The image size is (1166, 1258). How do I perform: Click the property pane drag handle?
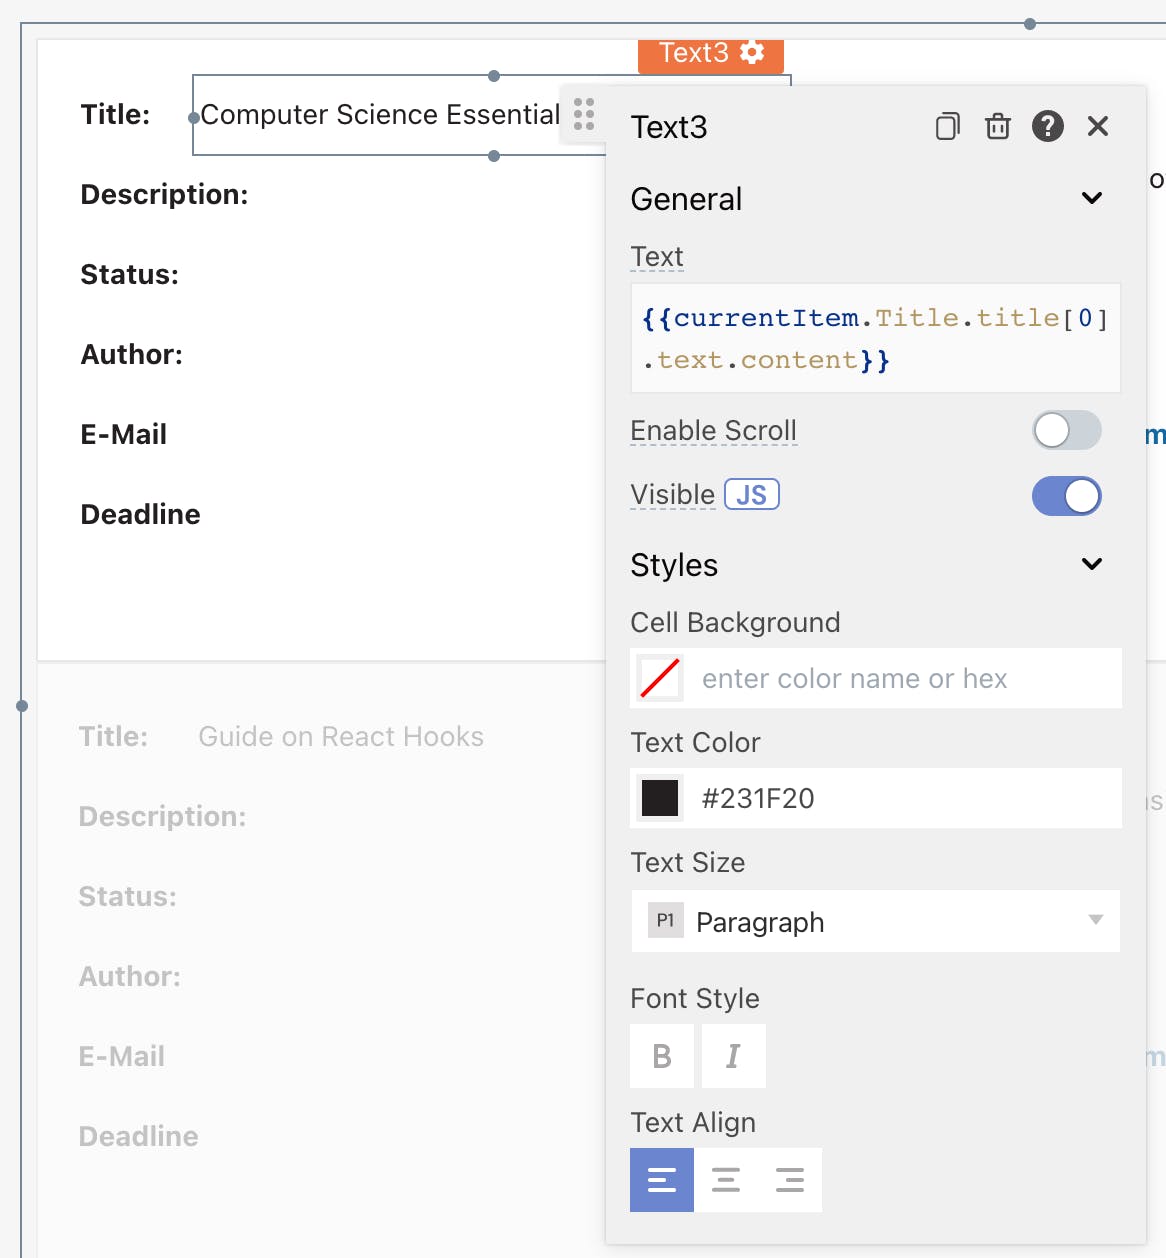click(584, 114)
